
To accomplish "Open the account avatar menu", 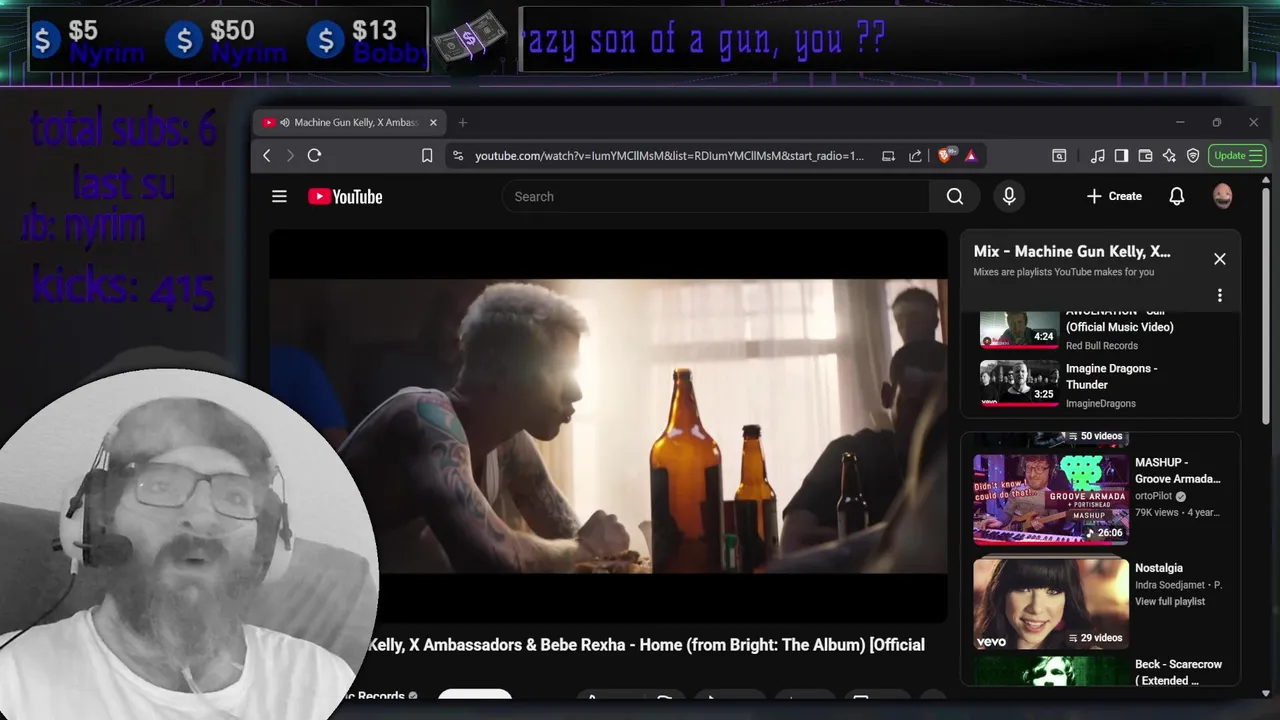I will click(x=1222, y=197).
